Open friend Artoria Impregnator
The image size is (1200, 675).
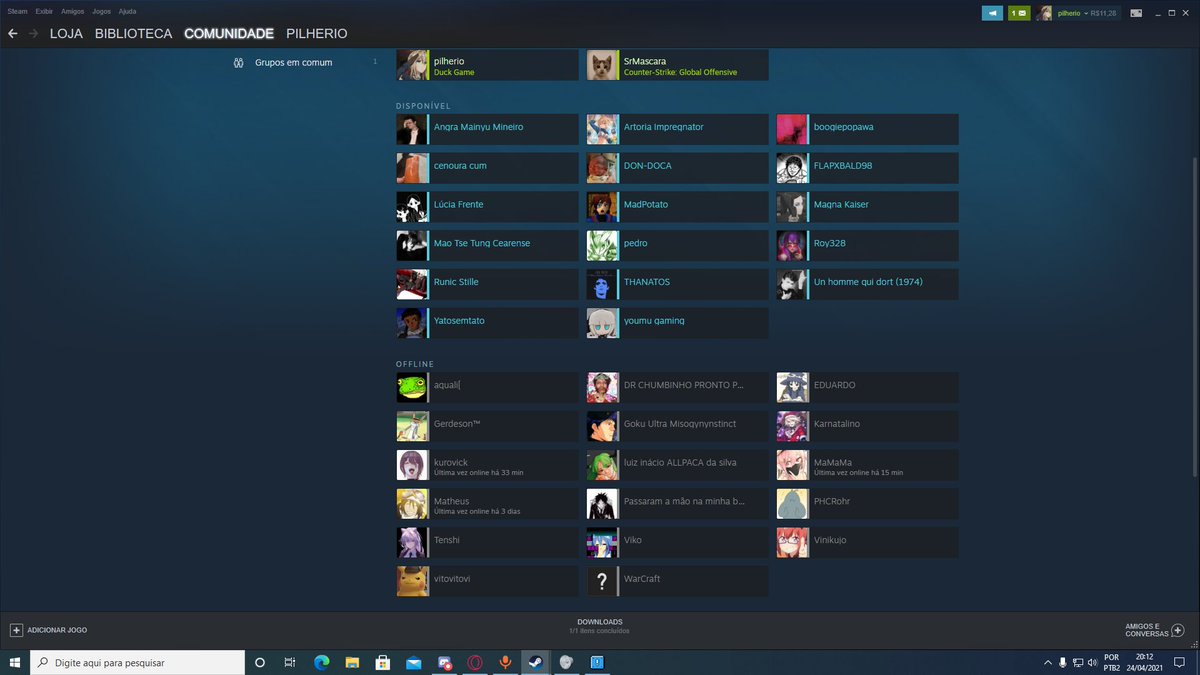point(677,129)
